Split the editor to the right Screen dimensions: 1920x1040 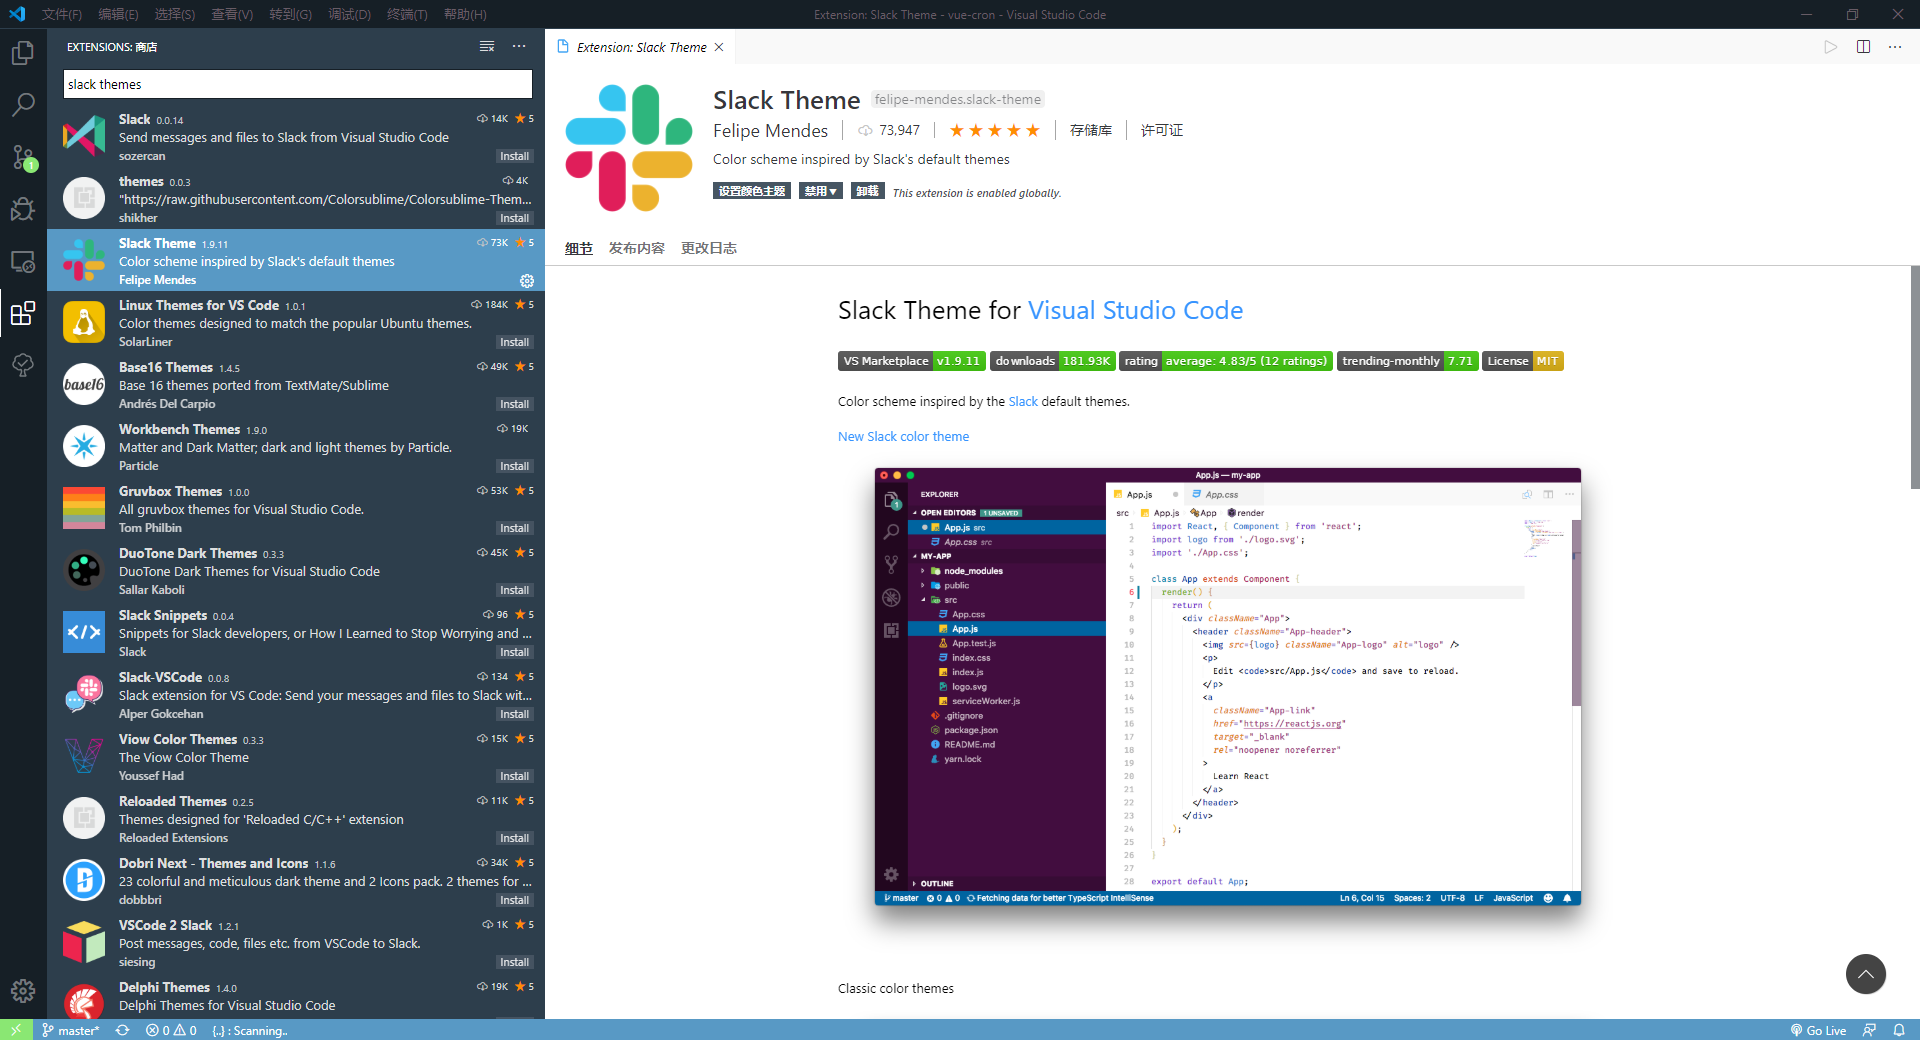(x=1863, y=47)
